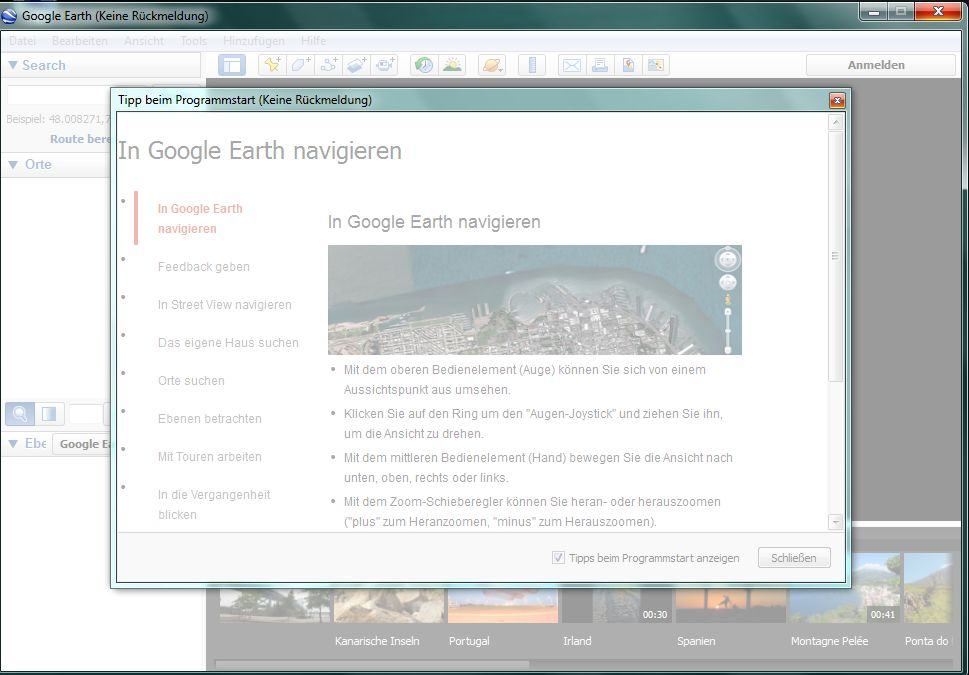This screenshot has height=675, width=969.
Task: Open the Bearbeiten menu
Action: tap(80, 41)
